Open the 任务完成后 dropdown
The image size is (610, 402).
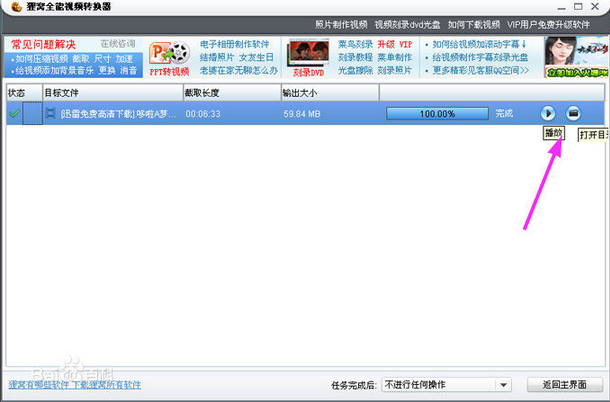click(x=447, y=385)
